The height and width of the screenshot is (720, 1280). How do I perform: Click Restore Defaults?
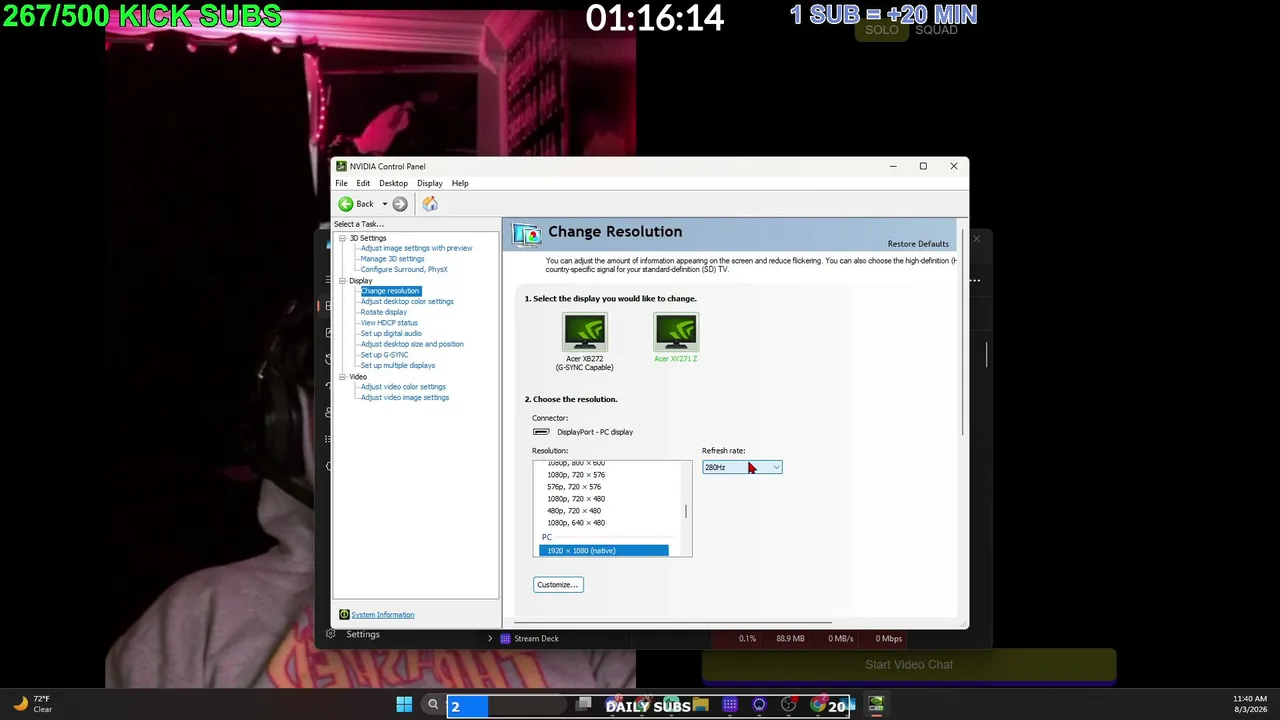[x=918, y=244]
